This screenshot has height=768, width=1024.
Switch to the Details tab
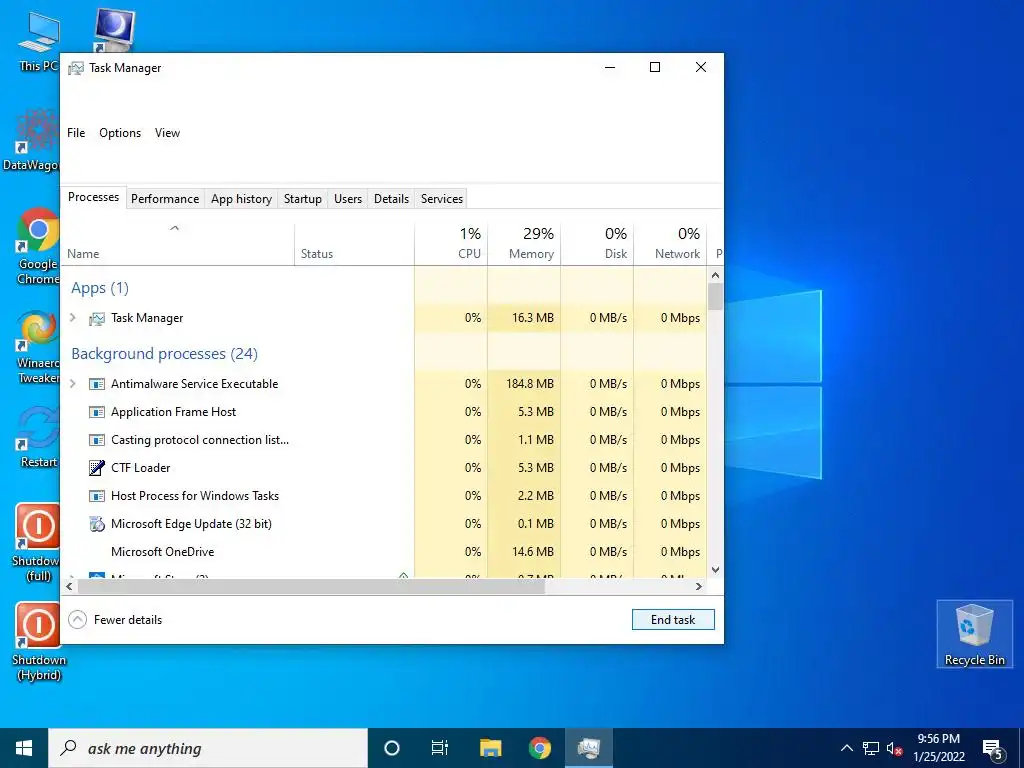click(391, 199)
